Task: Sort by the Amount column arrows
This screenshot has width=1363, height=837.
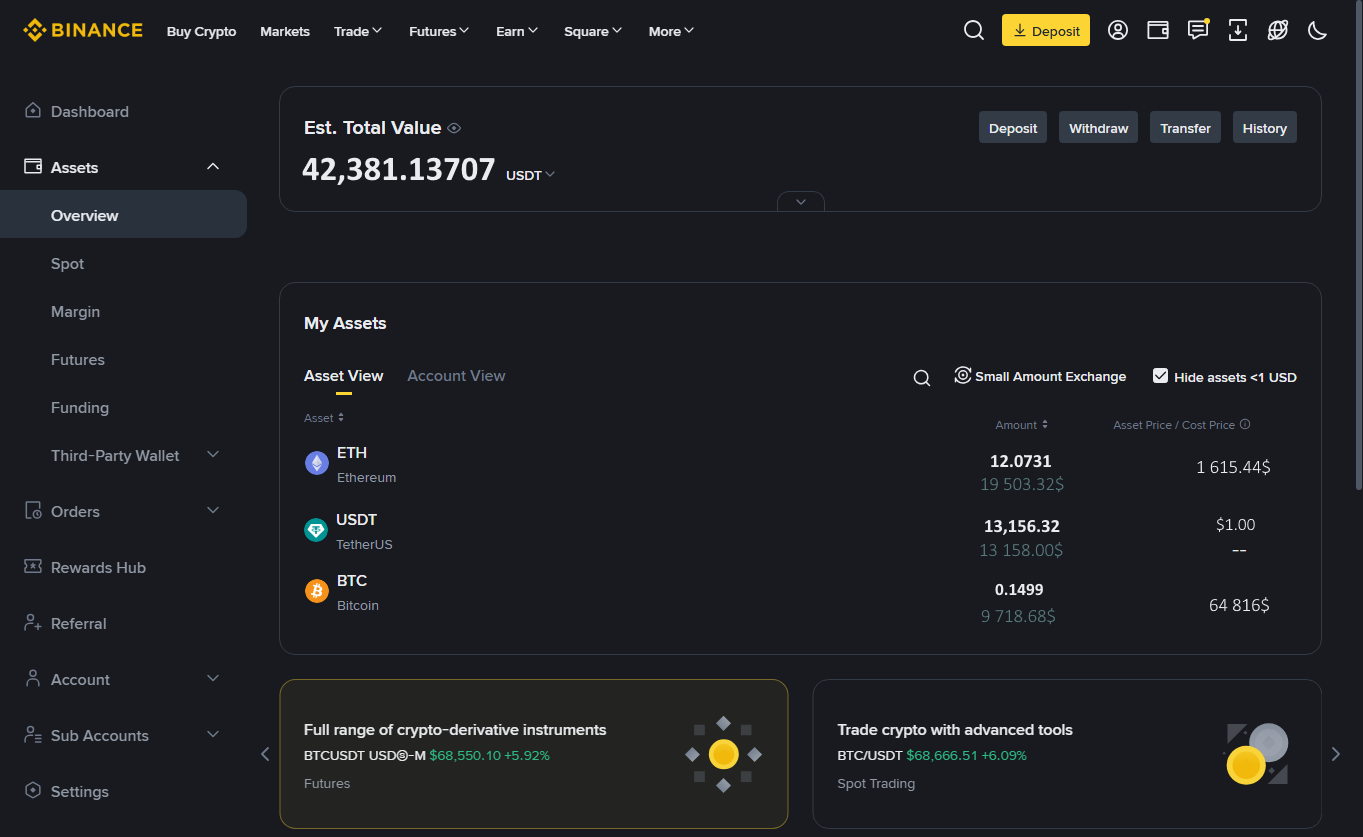Action: click(1045, 425)
